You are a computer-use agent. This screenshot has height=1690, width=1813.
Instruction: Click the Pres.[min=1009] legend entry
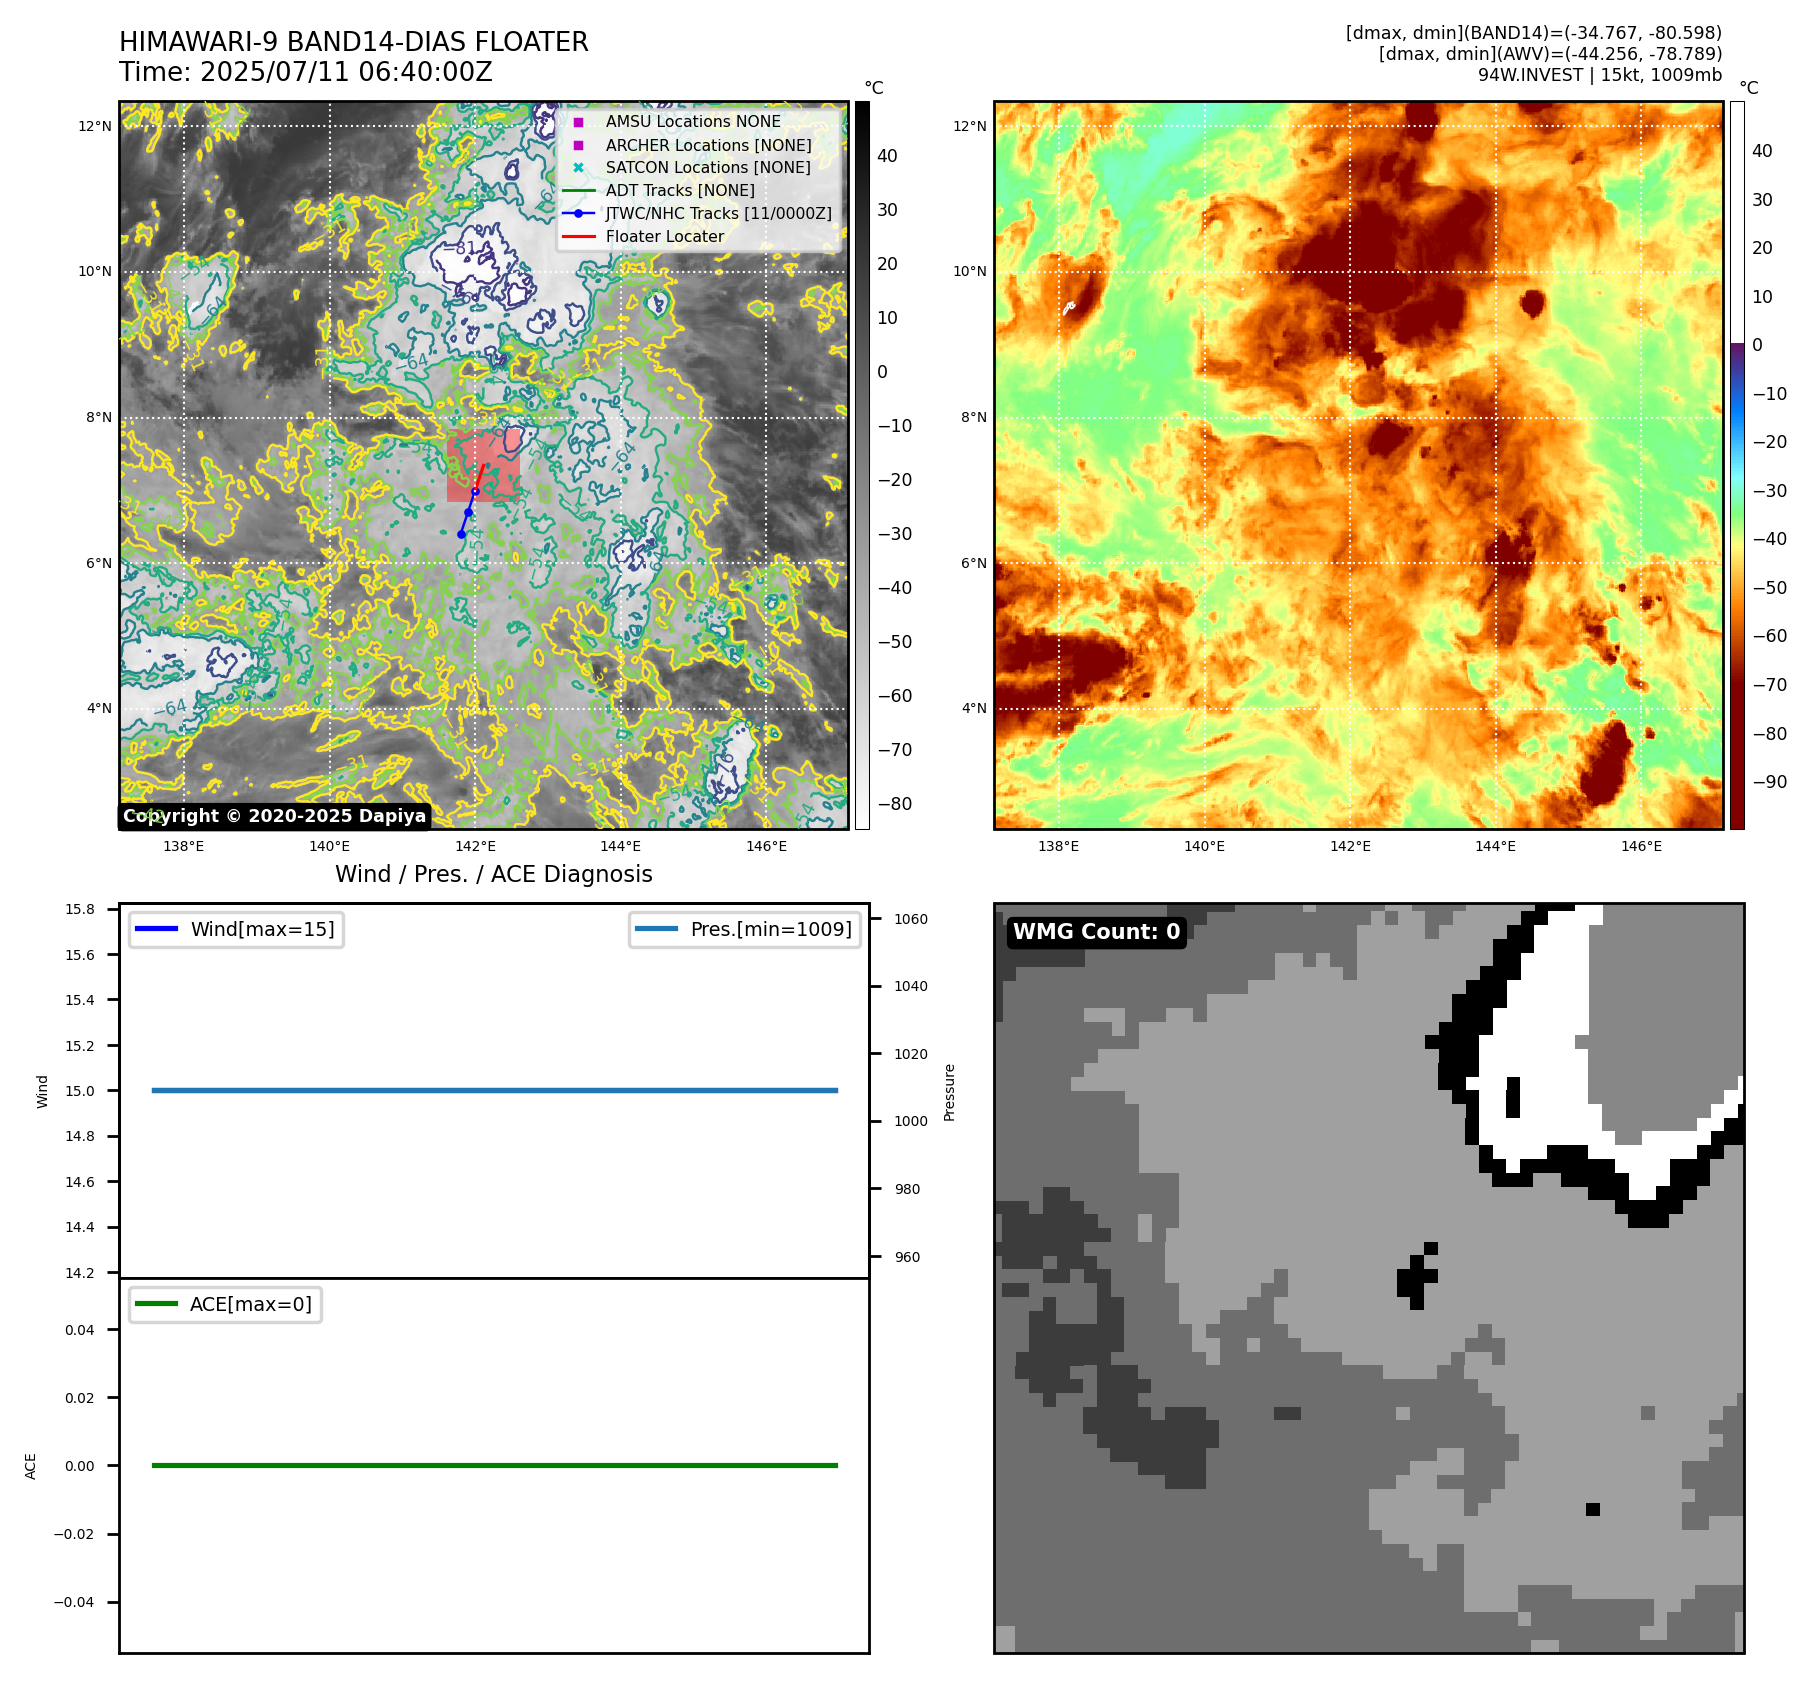(x=745, y=929)
